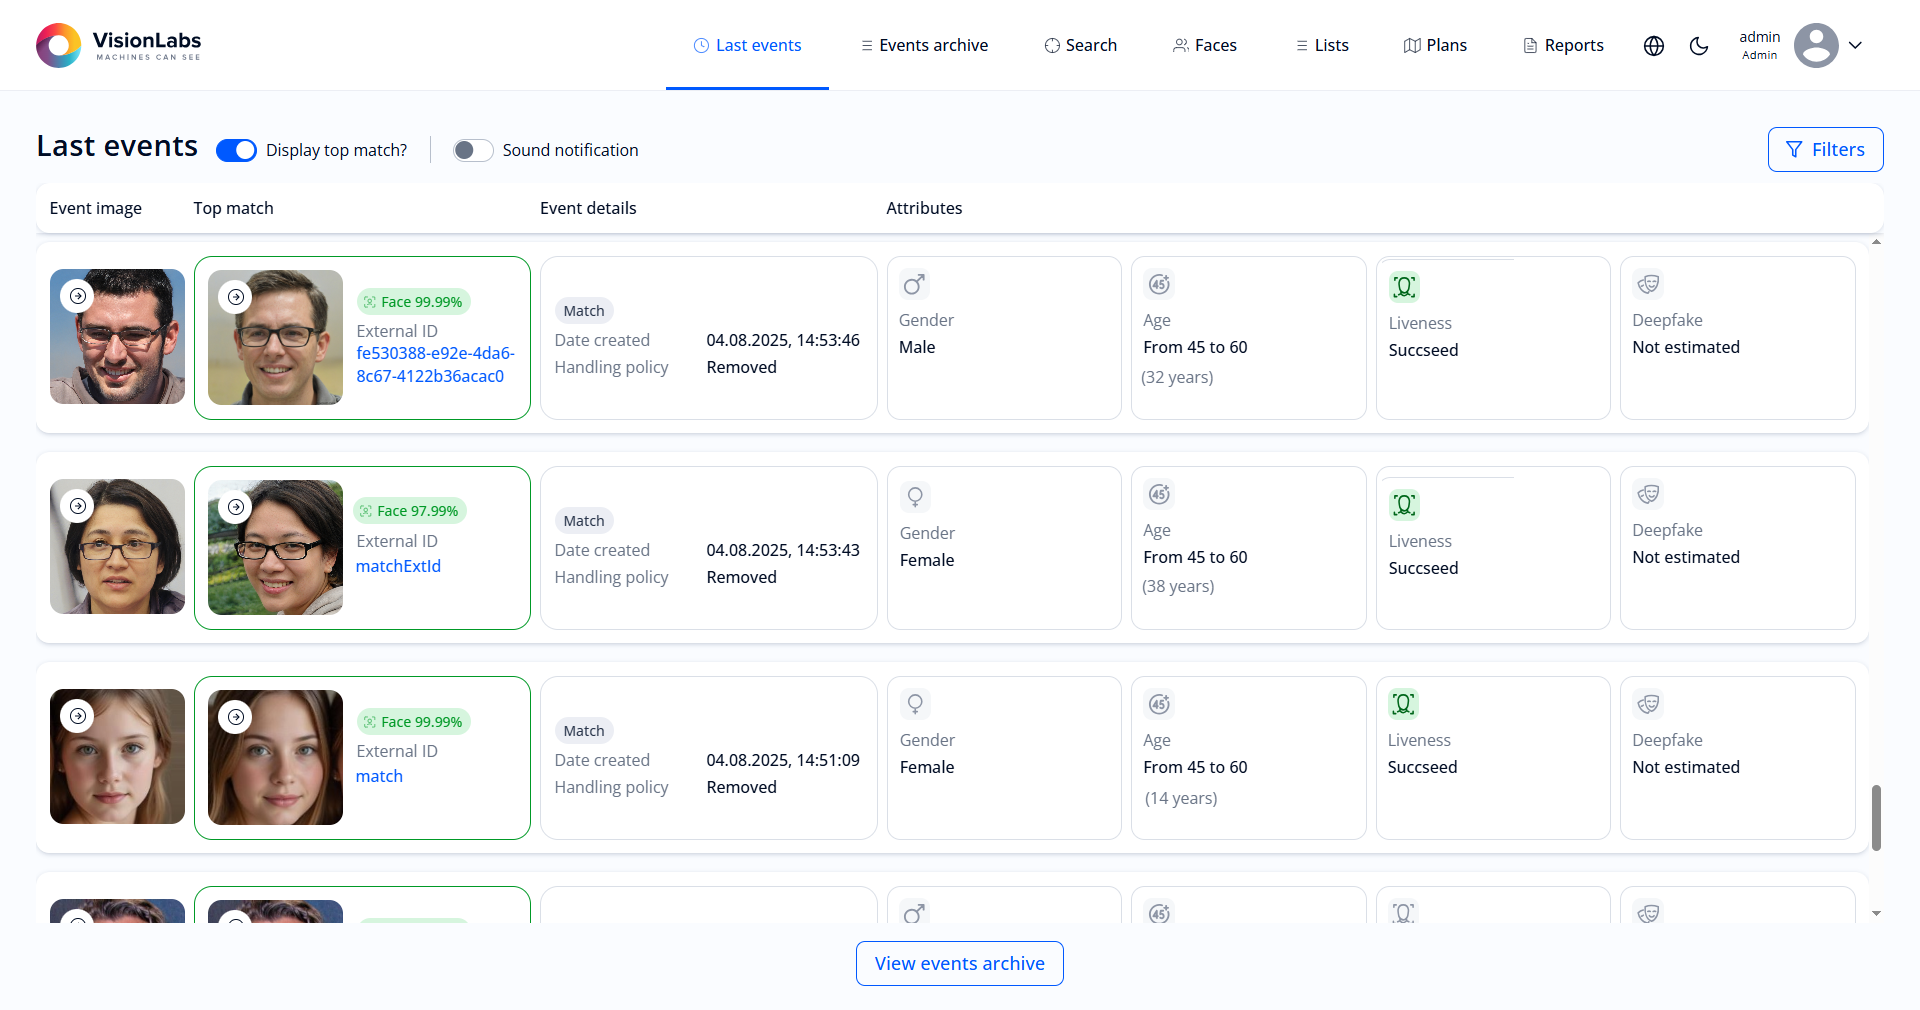Click the arrow icon on the top match photo
Image resolution: width=1920 pixels, height=1010 pixels.
tap(235, 296)
